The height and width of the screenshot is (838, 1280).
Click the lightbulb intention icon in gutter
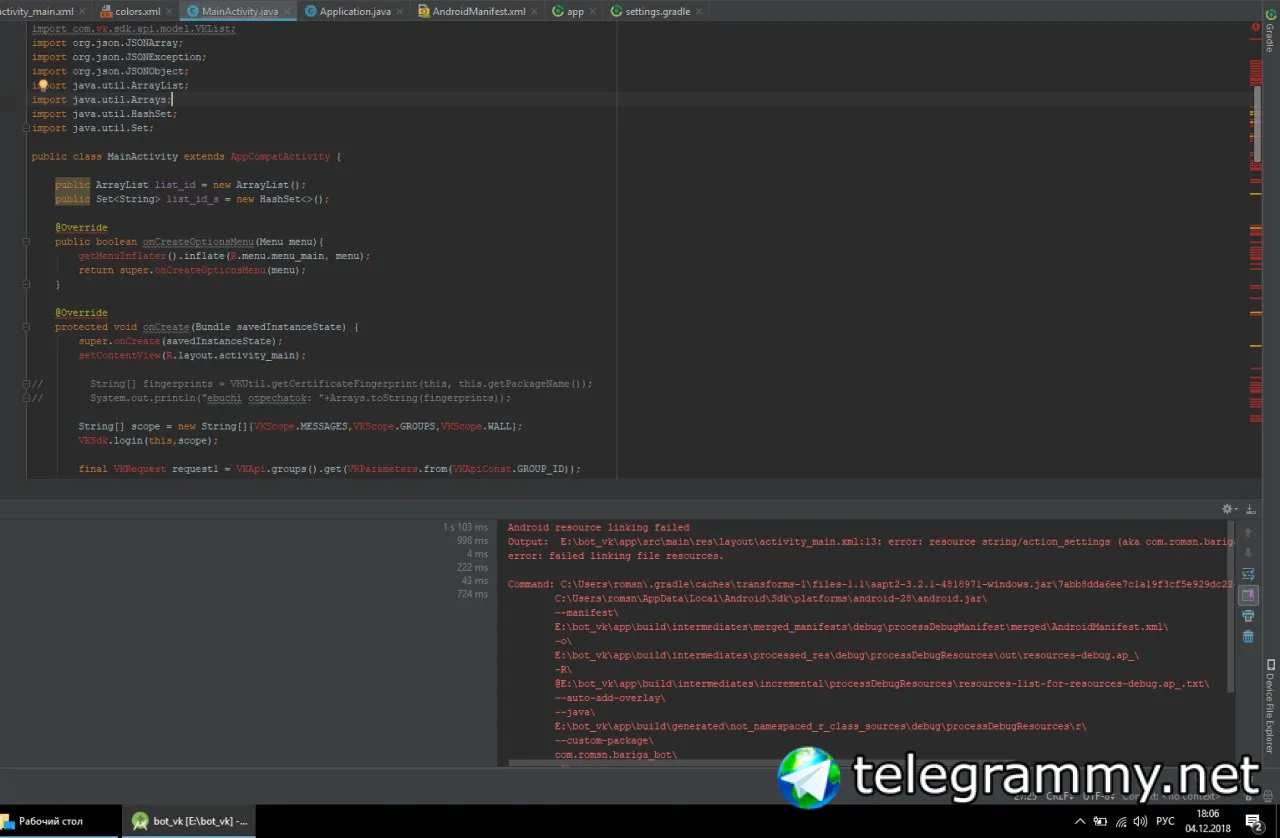pyautogui.click(x=43, y=86)
